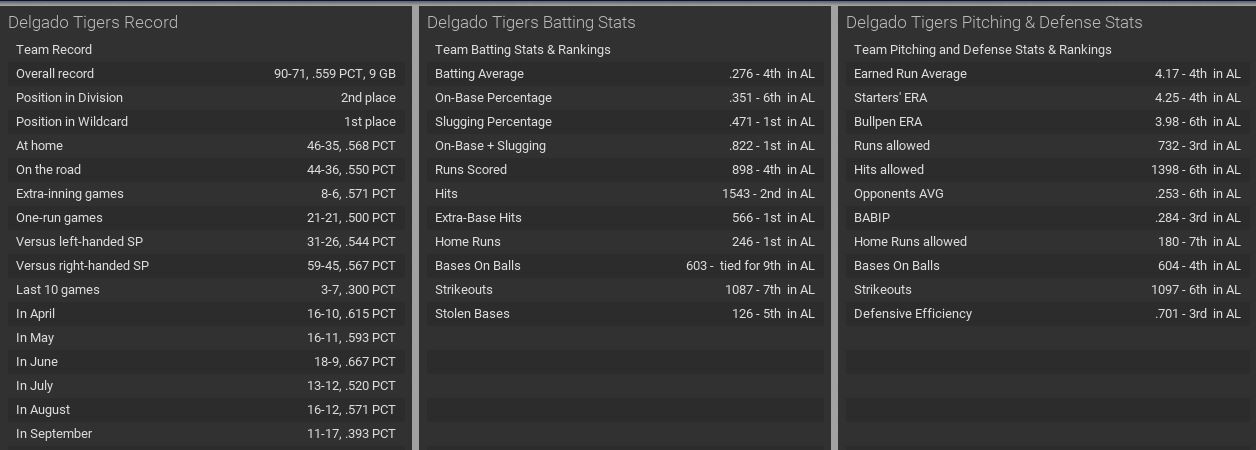Viewport: 1256px width, 450px height.
Task: Select the Home Runs batting row
Action: 625,242
